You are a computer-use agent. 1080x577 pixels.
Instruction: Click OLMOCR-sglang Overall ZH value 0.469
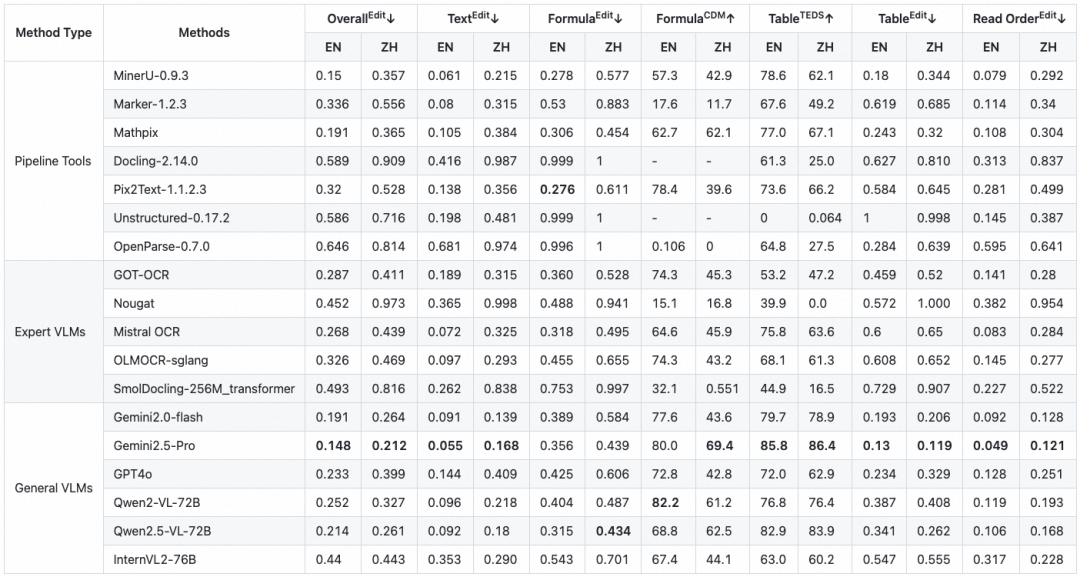[x=388, y=360]
